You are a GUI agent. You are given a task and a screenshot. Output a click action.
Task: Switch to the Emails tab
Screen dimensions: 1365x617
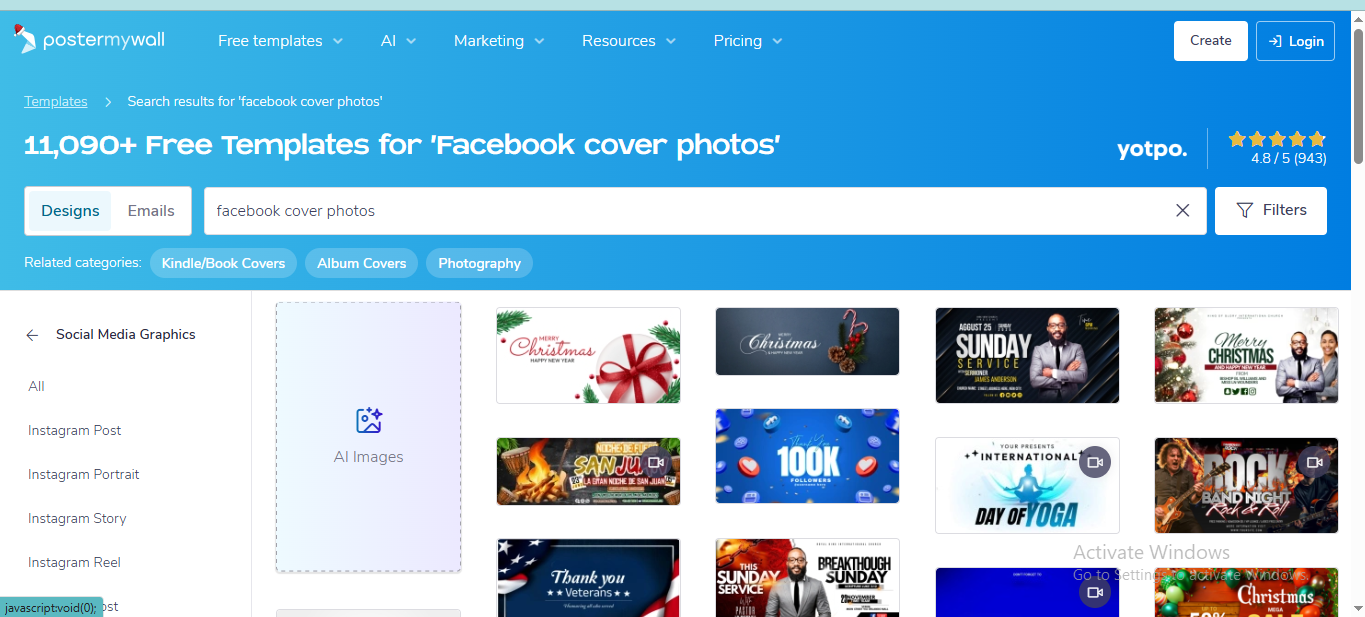tap(150, 210)
